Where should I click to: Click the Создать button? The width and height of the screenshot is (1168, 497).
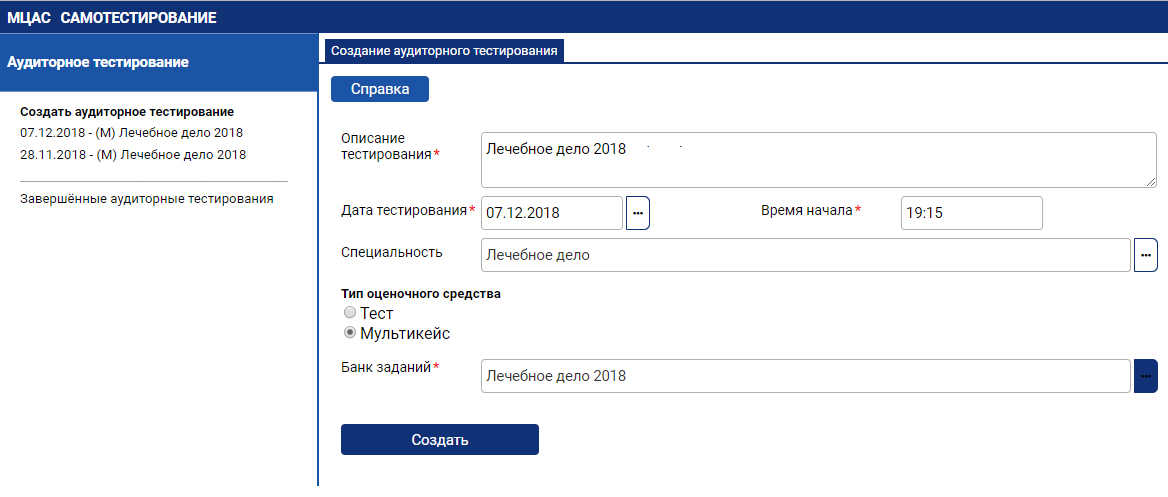point(439,440)
